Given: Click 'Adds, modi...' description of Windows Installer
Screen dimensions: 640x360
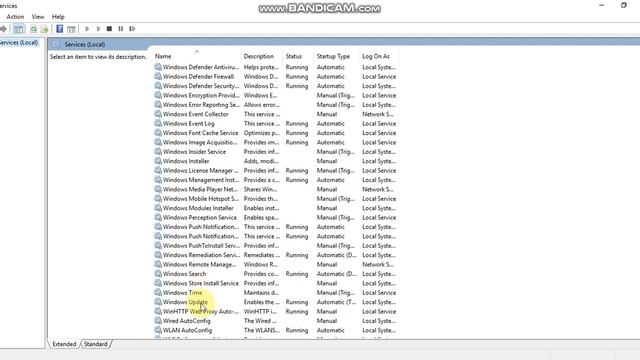Looking at the screenshot, I should [x=261, y=161].
